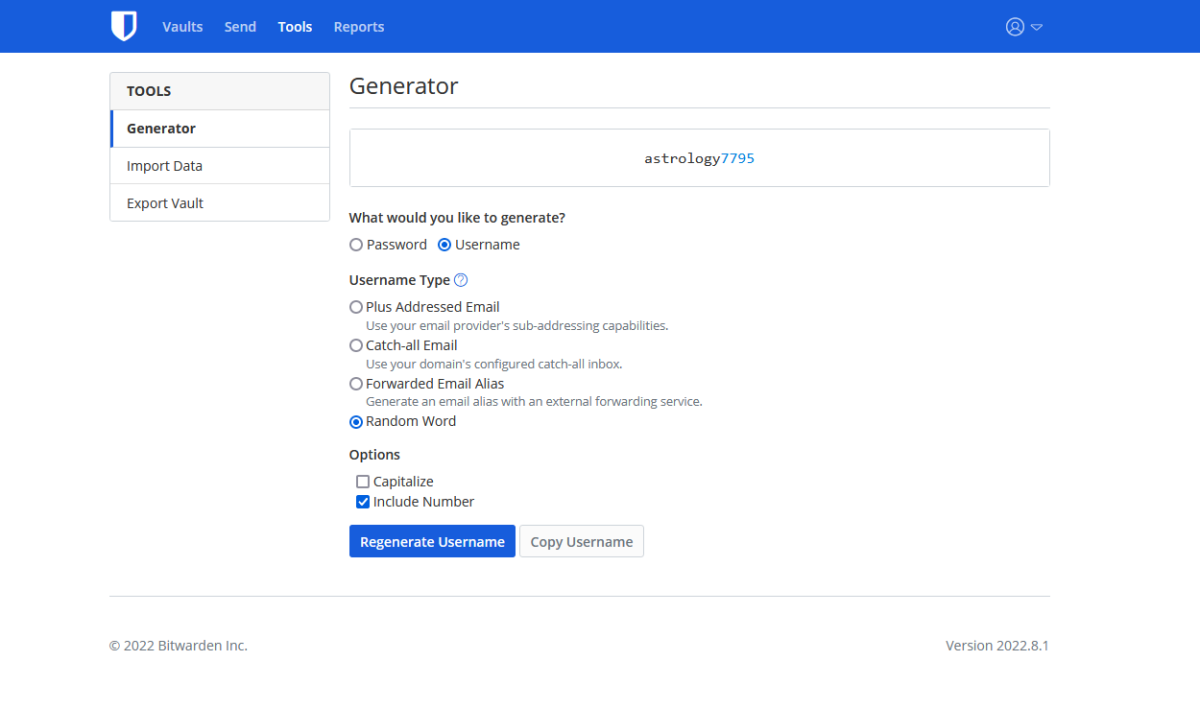Click Copy Username button
Image resolution: width=1200 pixels, height=708 pixels.
tap(582, 541)
